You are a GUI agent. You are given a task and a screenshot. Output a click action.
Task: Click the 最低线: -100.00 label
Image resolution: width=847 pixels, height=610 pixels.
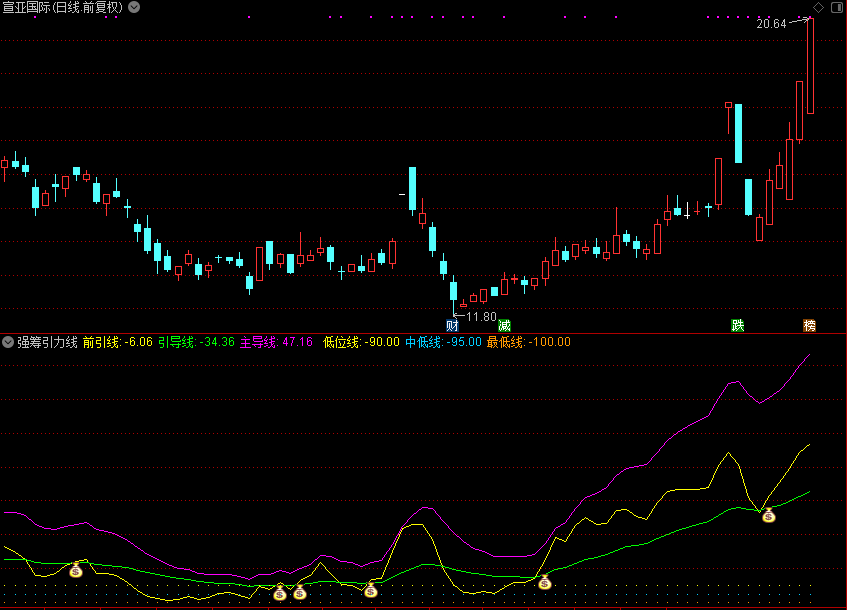(528, 342)
